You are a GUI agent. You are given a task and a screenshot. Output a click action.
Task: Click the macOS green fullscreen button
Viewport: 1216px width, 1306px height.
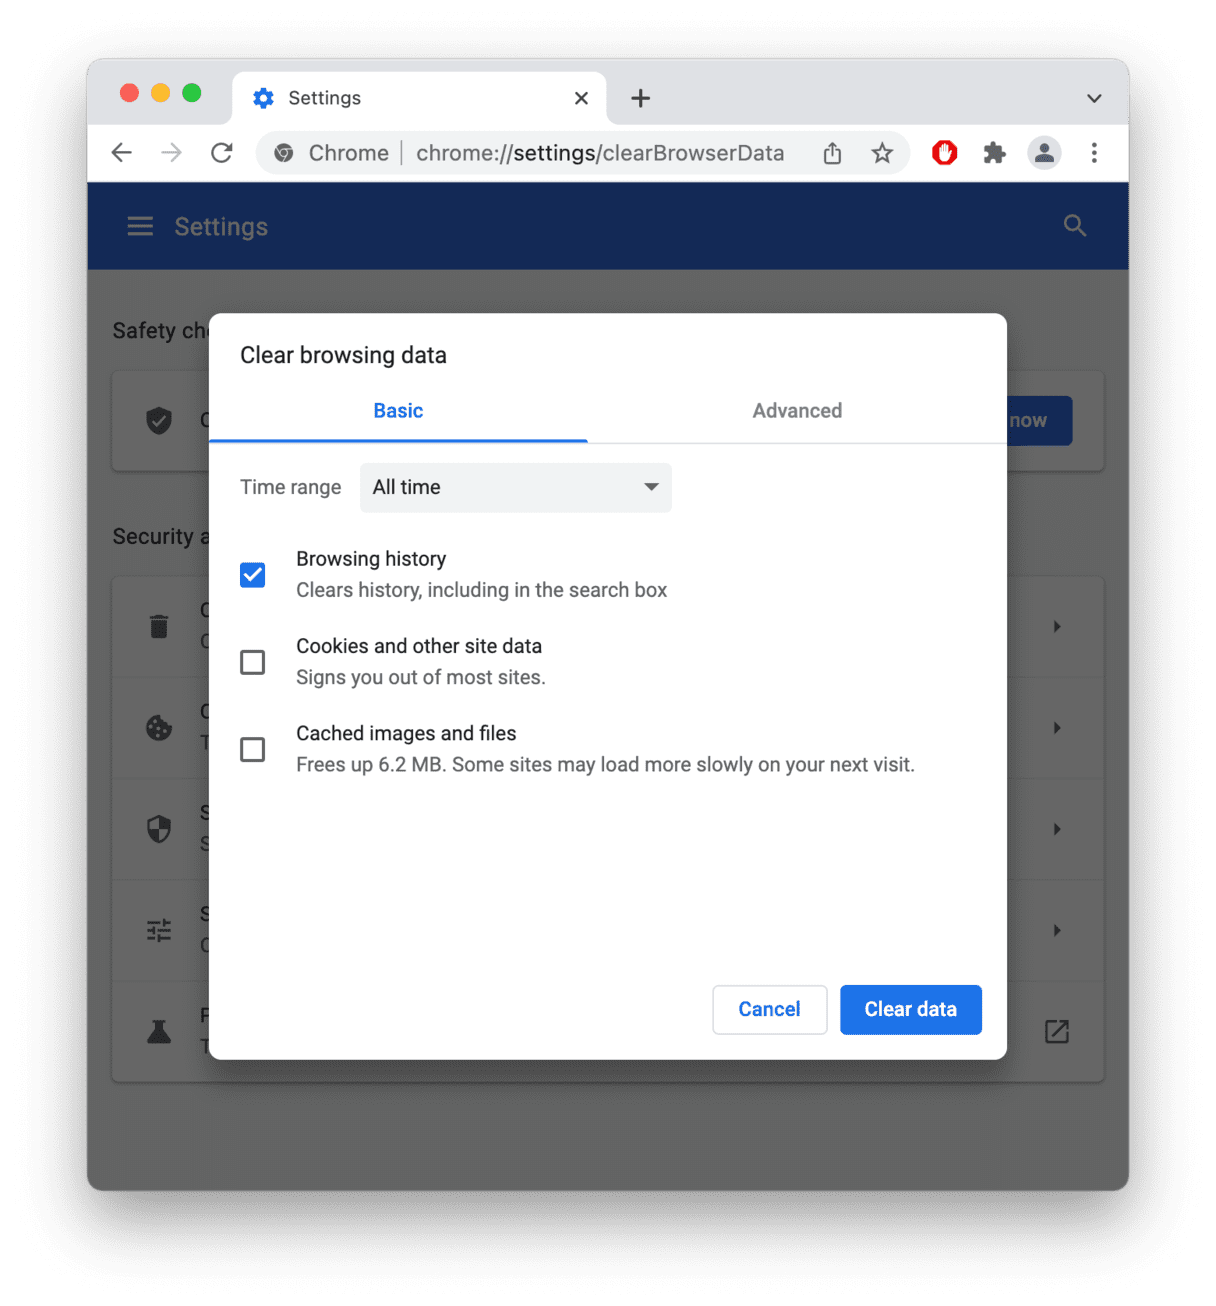point(192,93)
